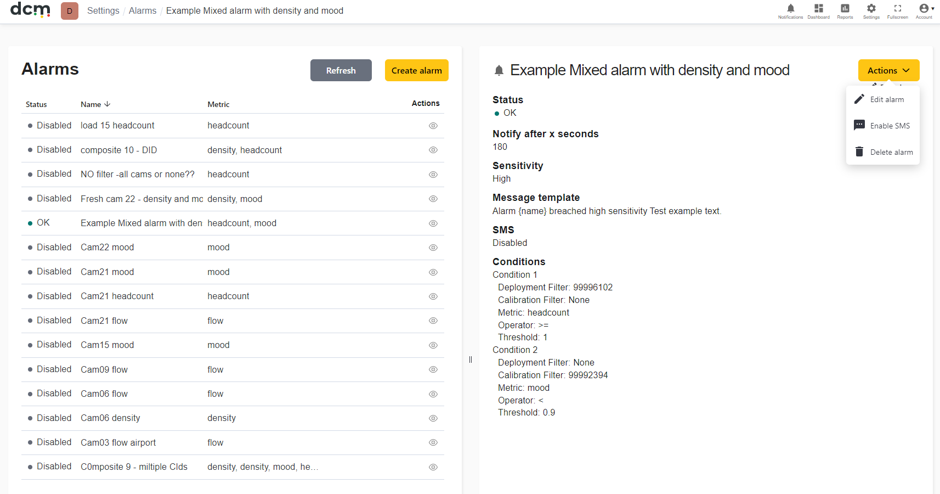Click the pencil Edit alarm icon
The width and height of the screenshot is (940, 494).
pyautogui.click(x=859, y=99)
